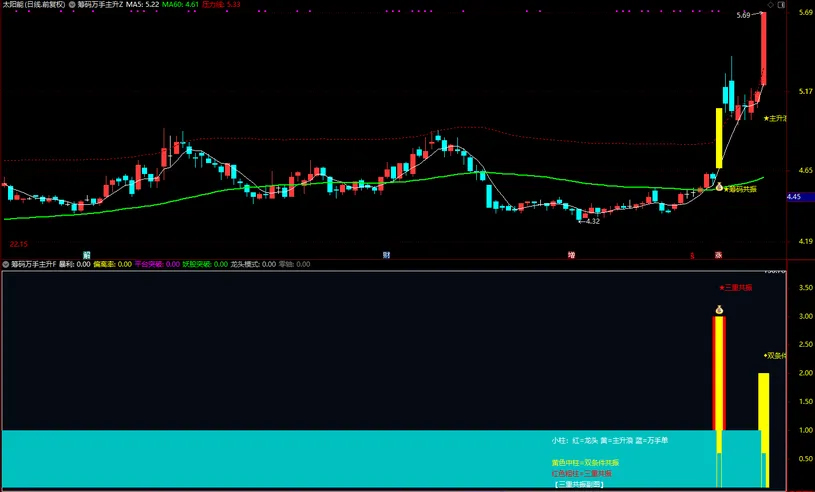The image size is (815, 492).
Task: Click the 龙头模式: 0.00 value
Action: pos(253,264)
